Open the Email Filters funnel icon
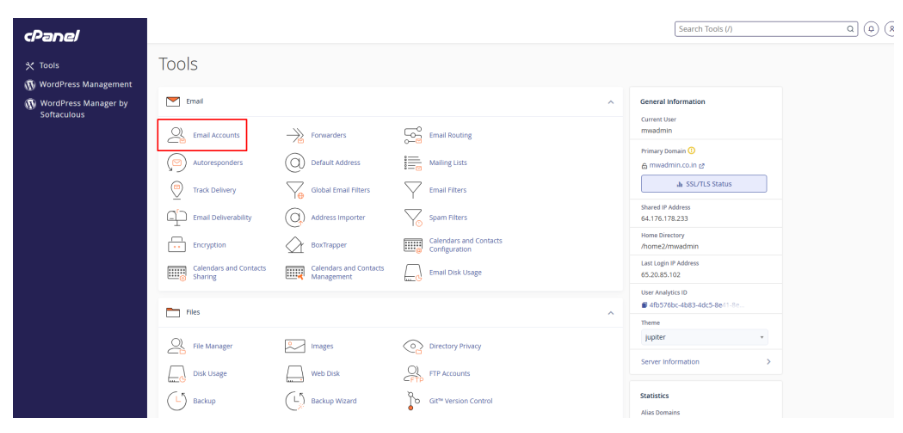The height and width of the screenshot is (433, 903). (413, 190)
